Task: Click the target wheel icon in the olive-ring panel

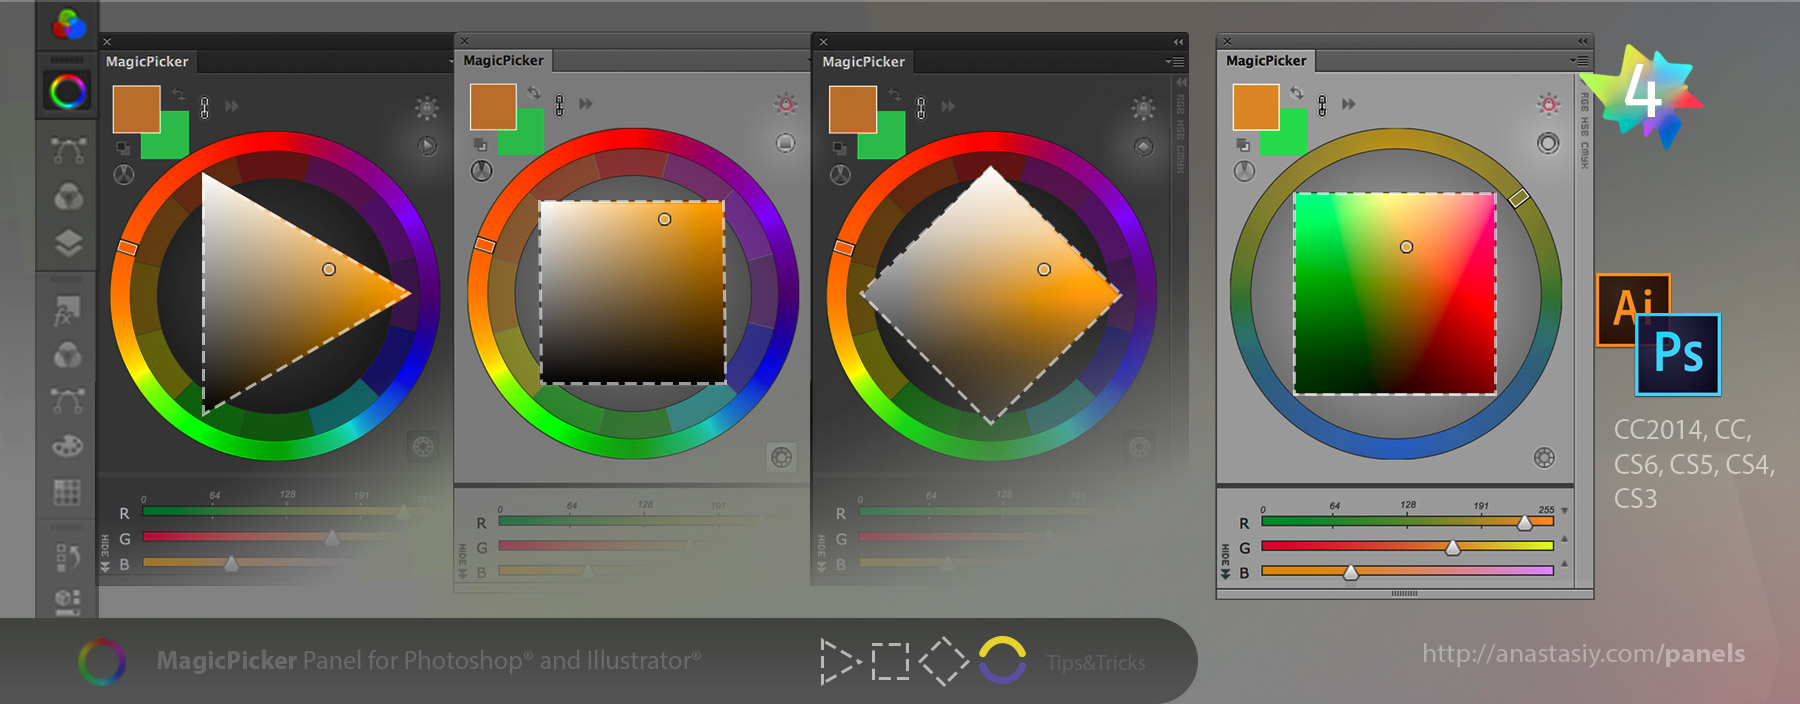Action: [1545, 458]
